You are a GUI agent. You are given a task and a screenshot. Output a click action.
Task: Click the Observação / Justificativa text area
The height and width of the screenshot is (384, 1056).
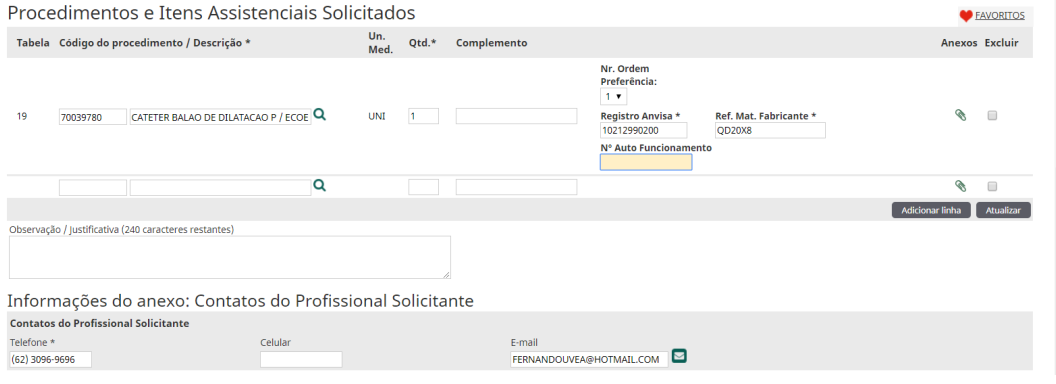coord(230,257)
